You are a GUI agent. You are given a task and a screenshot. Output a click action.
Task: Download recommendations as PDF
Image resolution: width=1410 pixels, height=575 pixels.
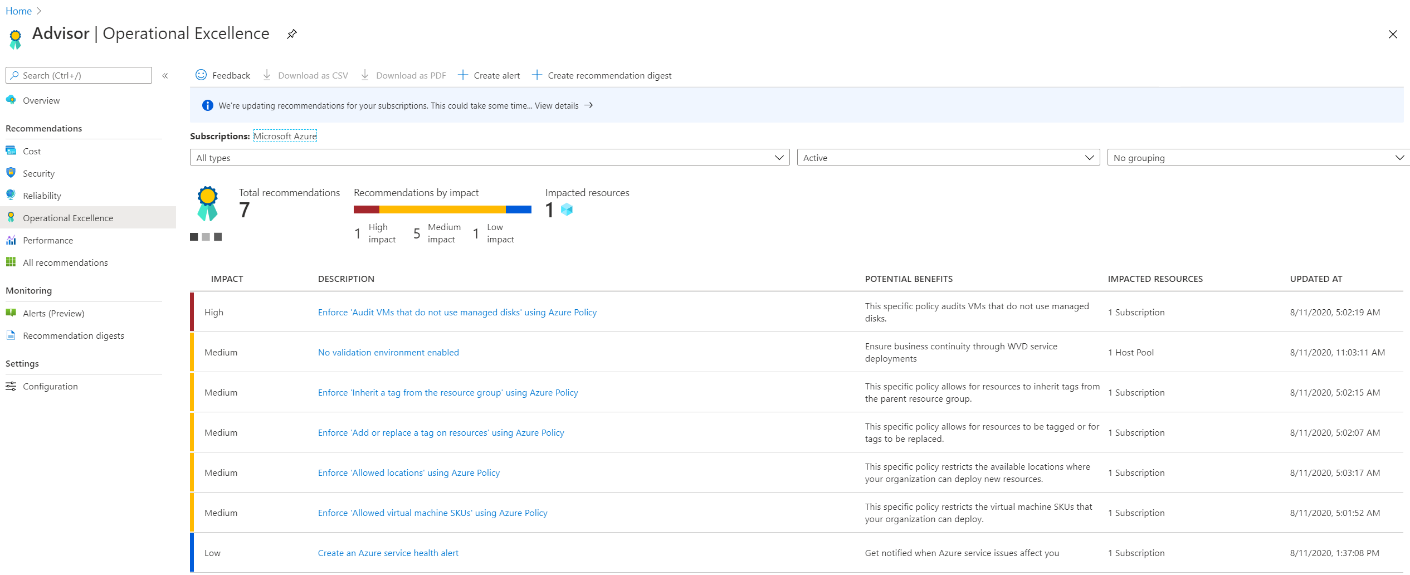(x=403, y=75)
